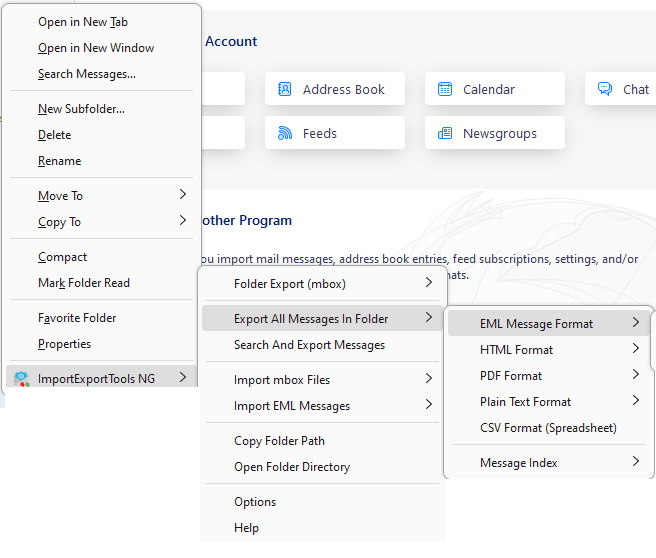Expand Import EML Messages submenu arrow

(x=429, y=404)
